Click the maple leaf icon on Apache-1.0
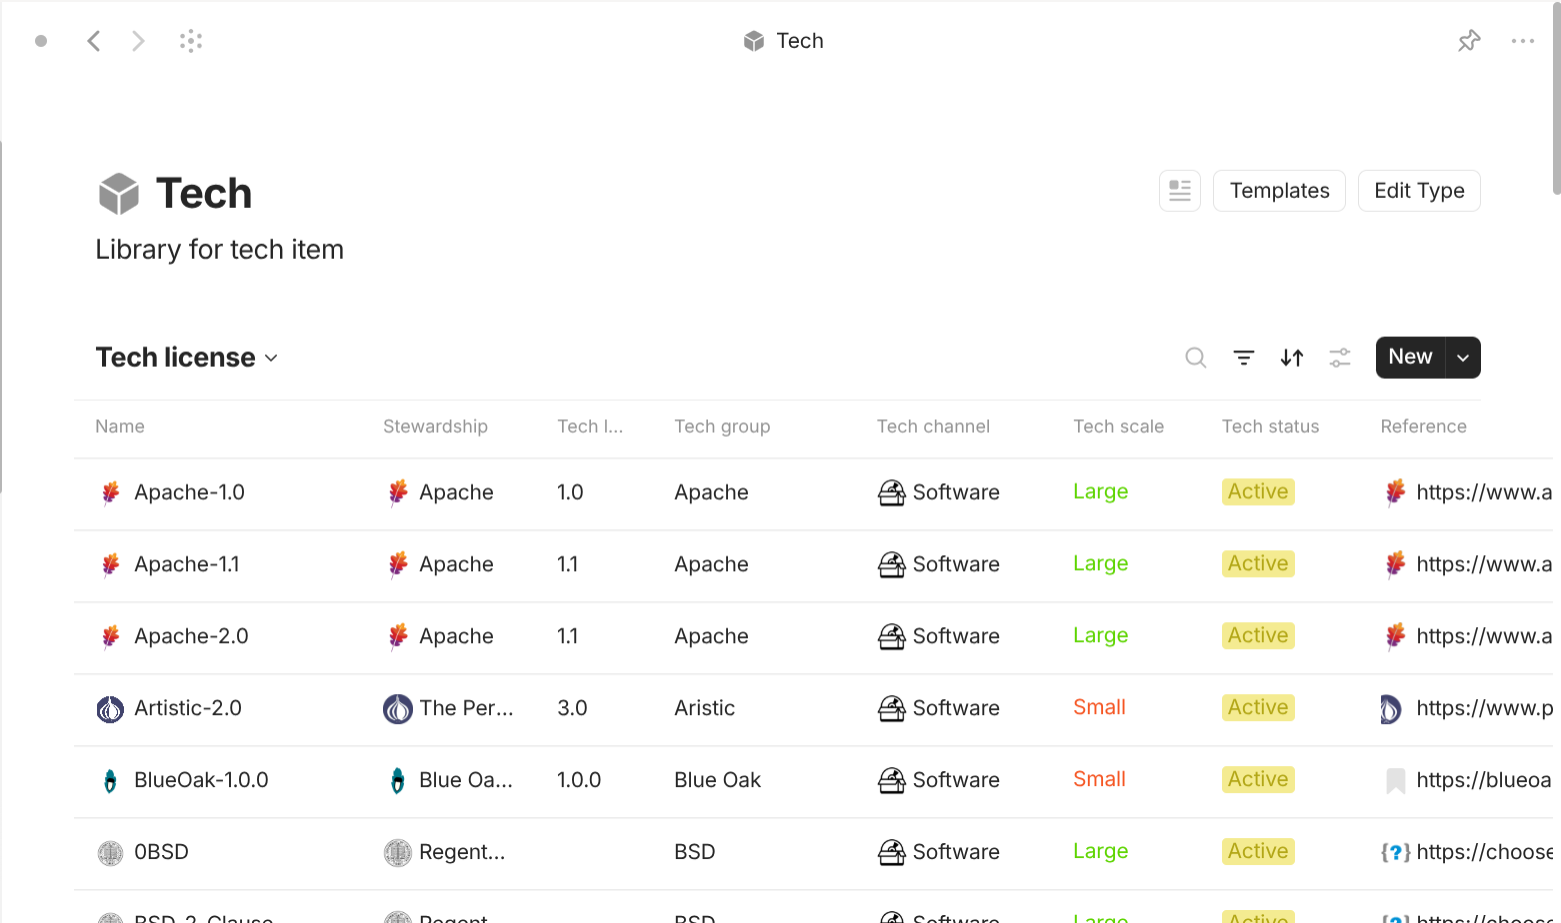This screenshot has width=1561, height=923. coord(110,492)
